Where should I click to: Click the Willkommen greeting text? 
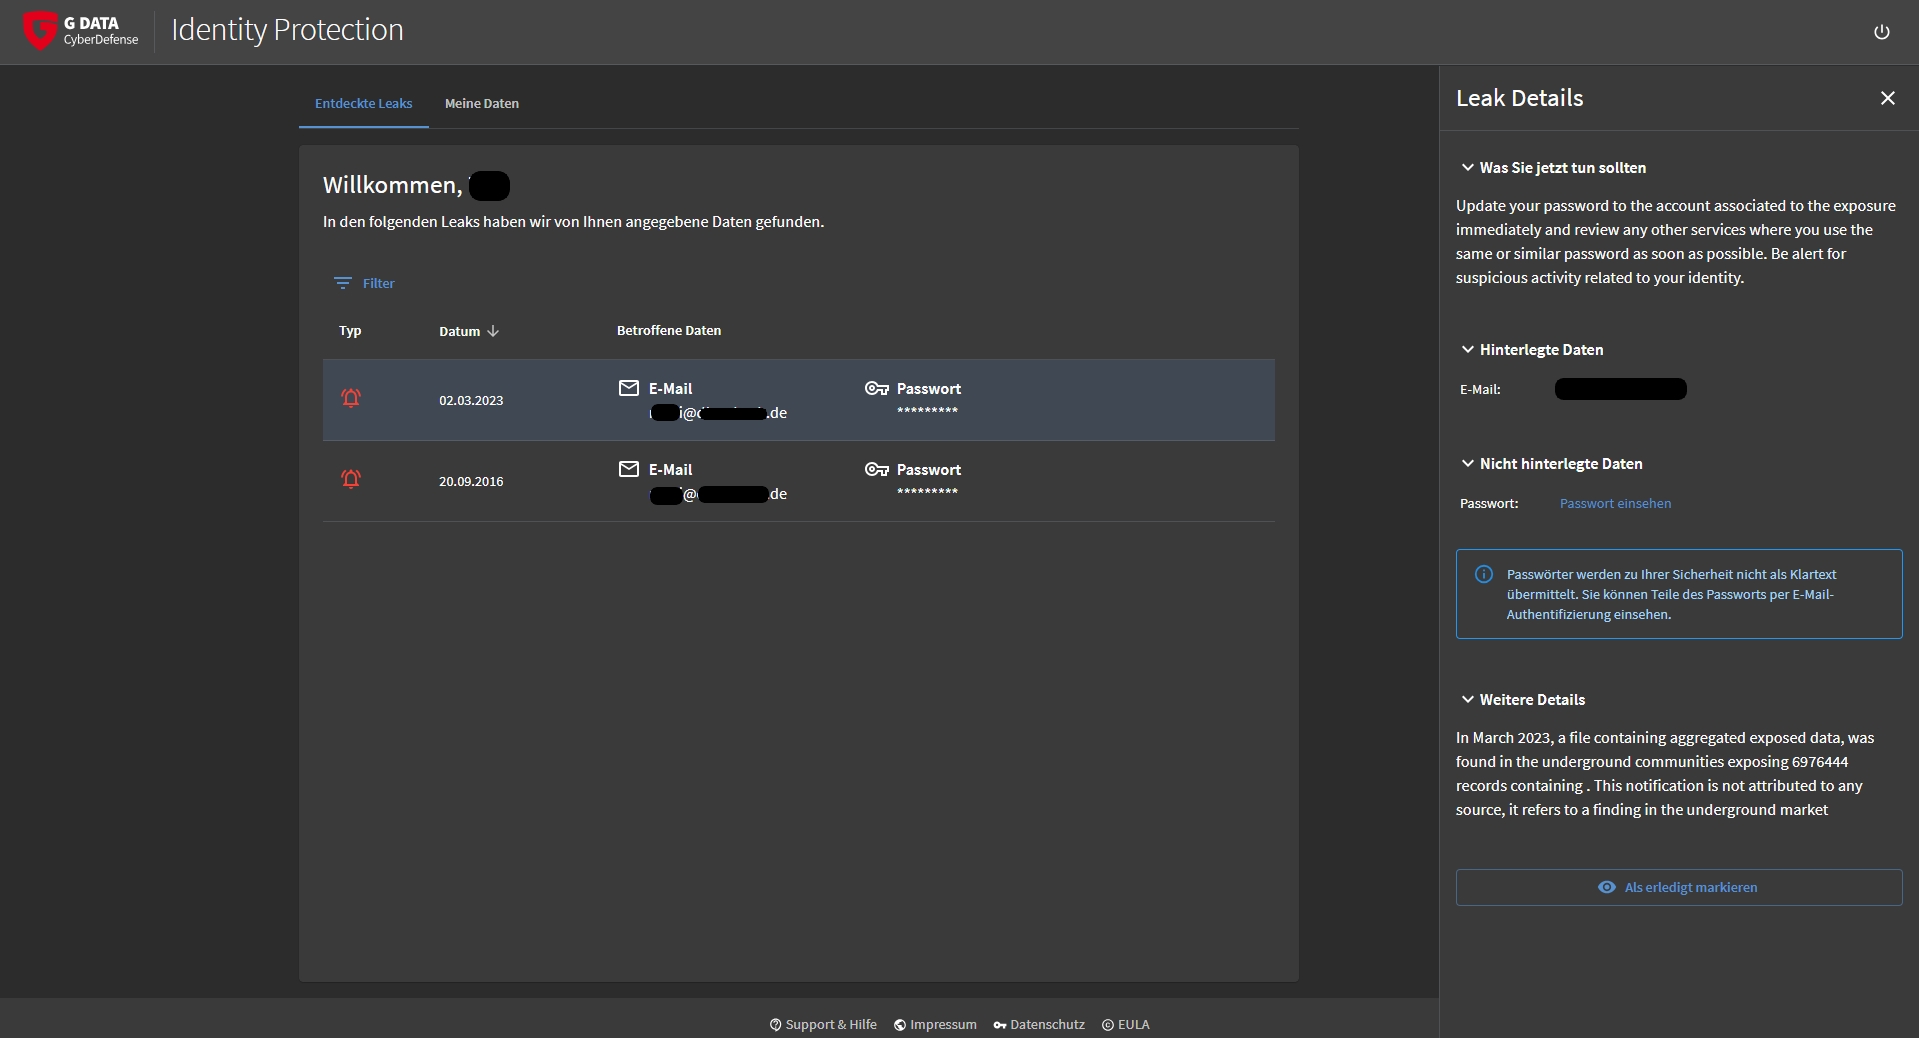[x=392, y=185]
